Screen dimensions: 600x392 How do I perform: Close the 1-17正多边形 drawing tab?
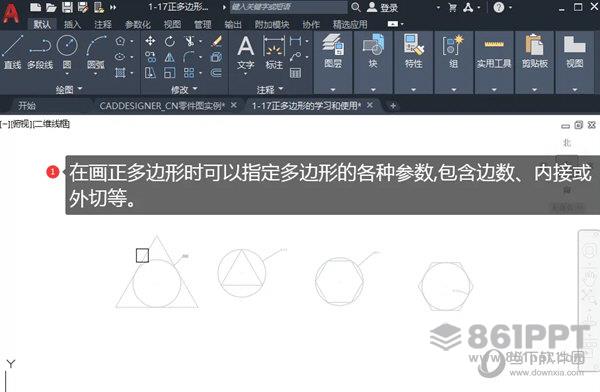coord(370,105)
